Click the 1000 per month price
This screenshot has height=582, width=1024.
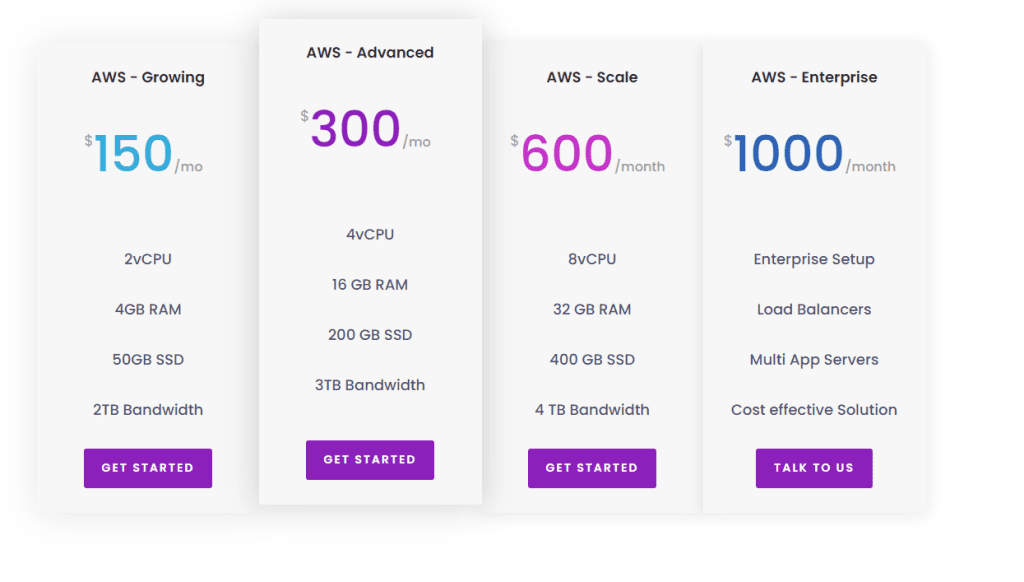[x=788, y=154]
